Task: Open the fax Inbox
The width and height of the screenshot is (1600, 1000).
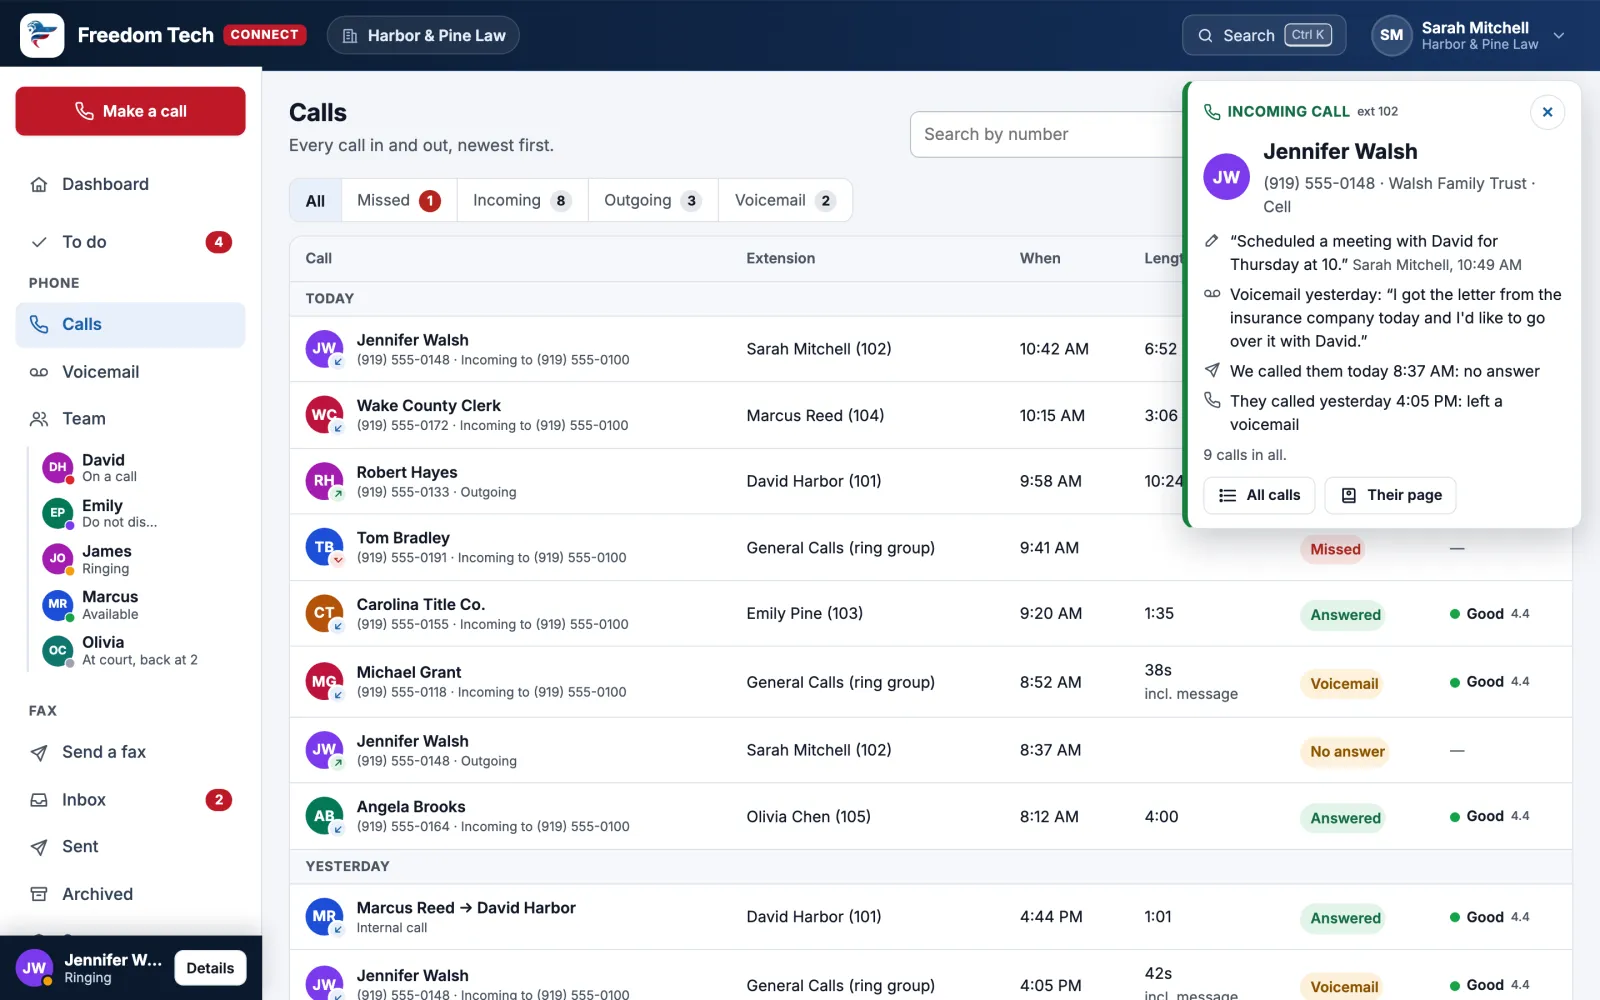Action: [130, 800]
